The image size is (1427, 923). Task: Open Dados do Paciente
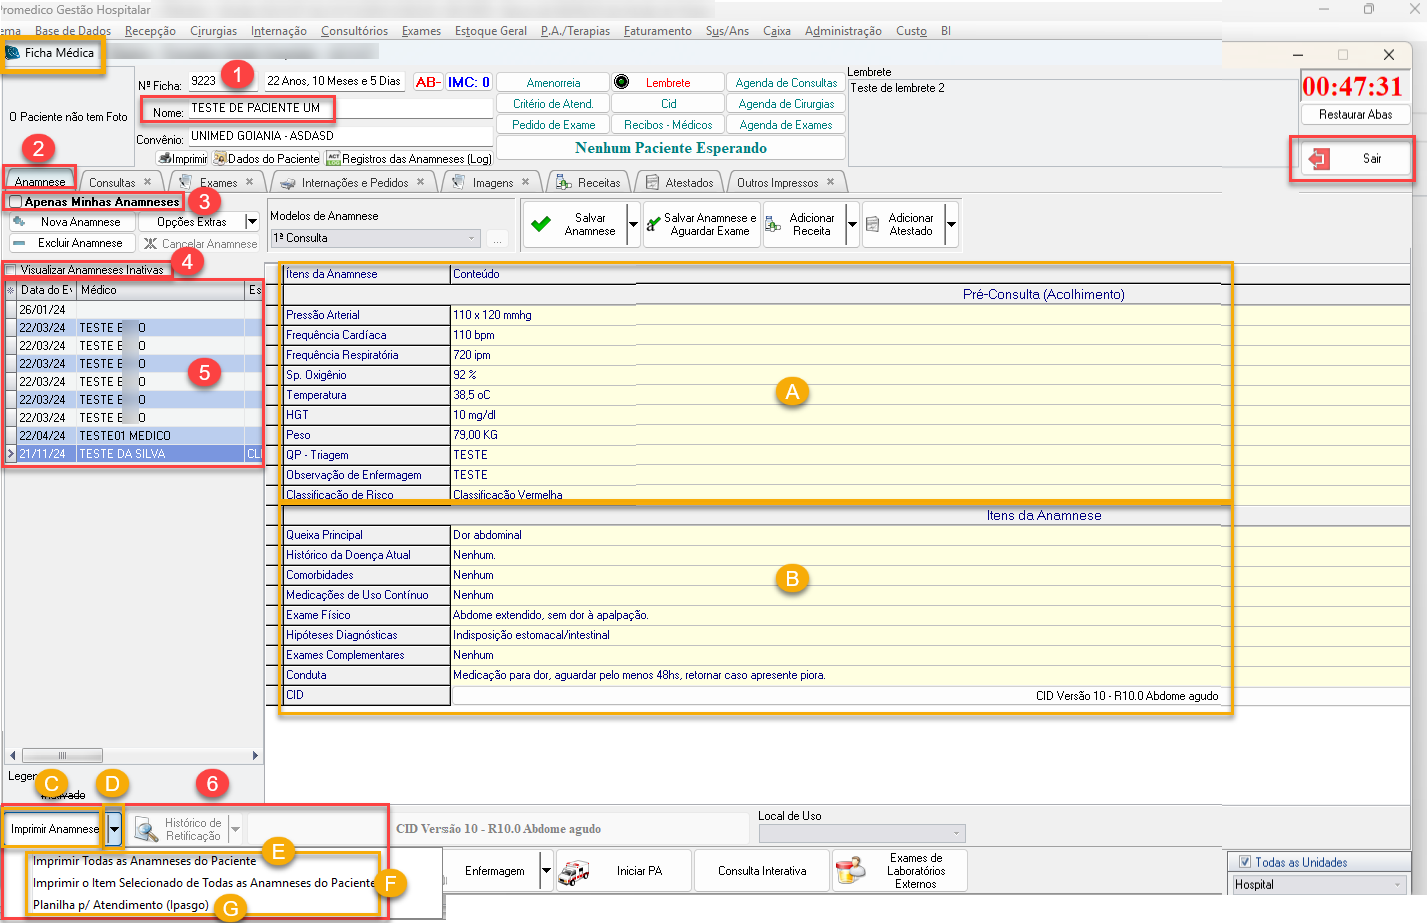[266, 159]
